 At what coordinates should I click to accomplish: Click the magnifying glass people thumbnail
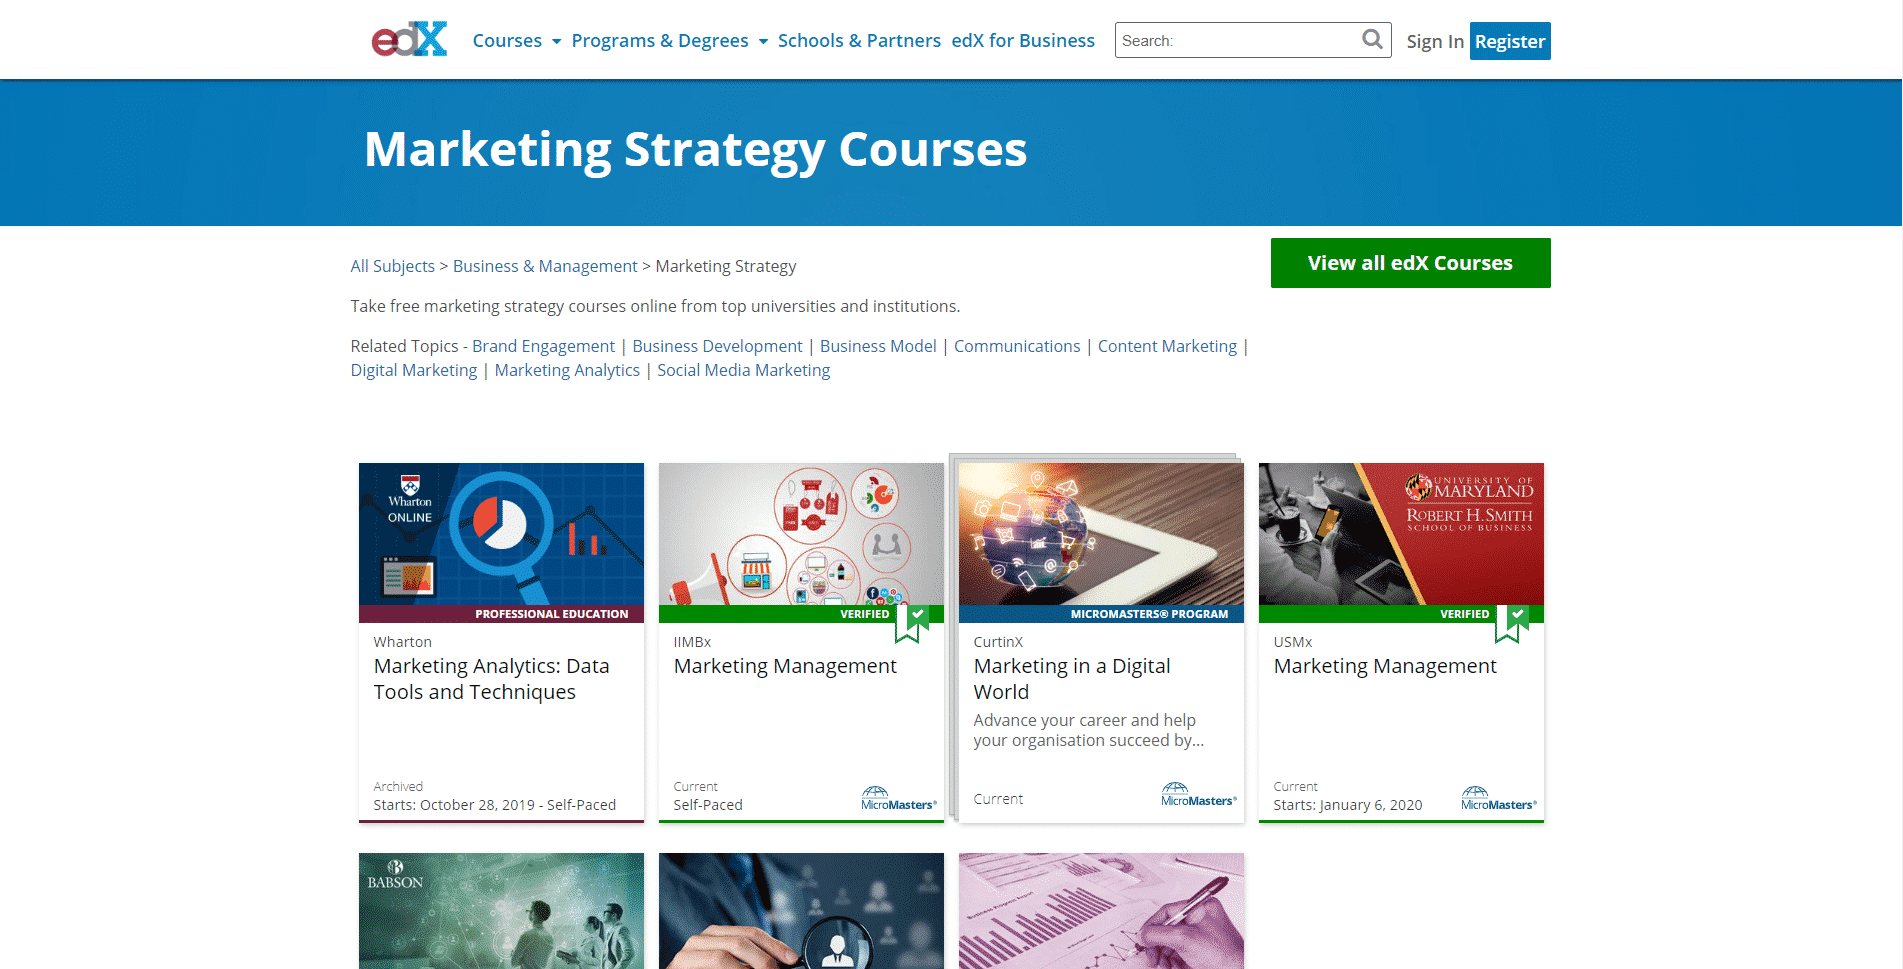point(801,911)
